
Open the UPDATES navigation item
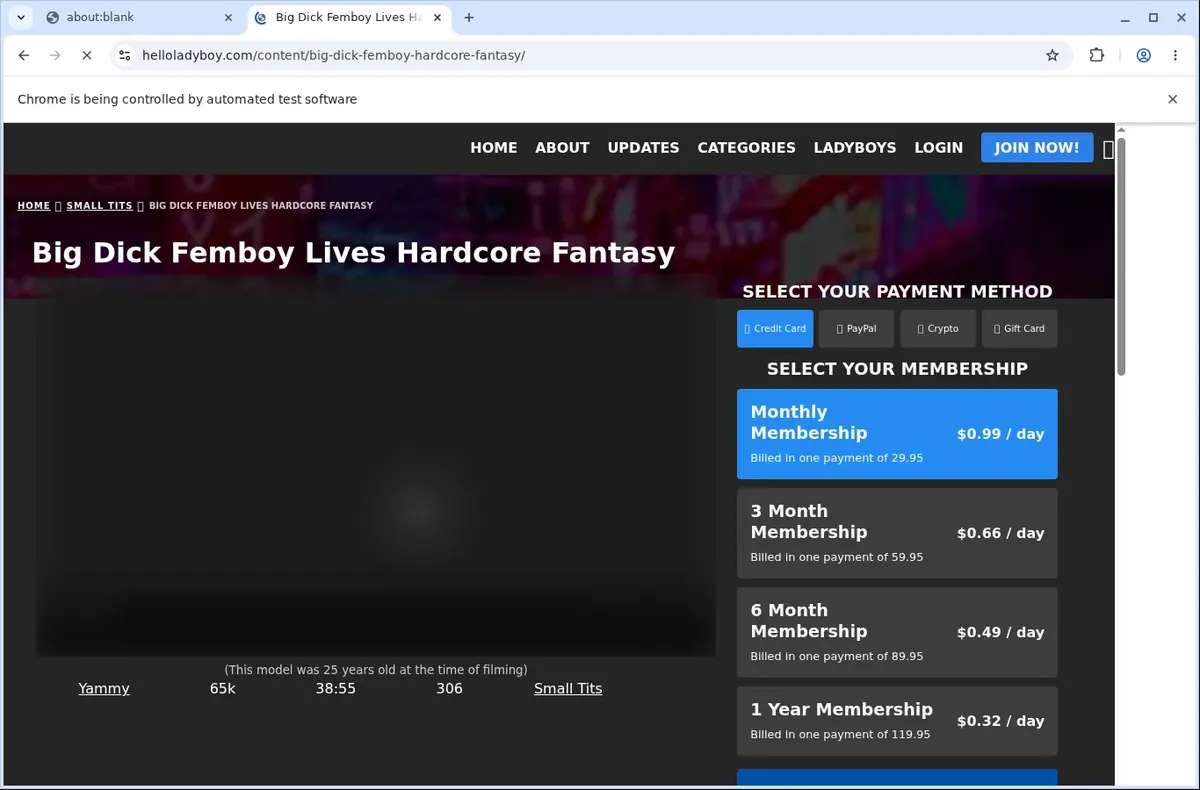[x=643, y=148]
